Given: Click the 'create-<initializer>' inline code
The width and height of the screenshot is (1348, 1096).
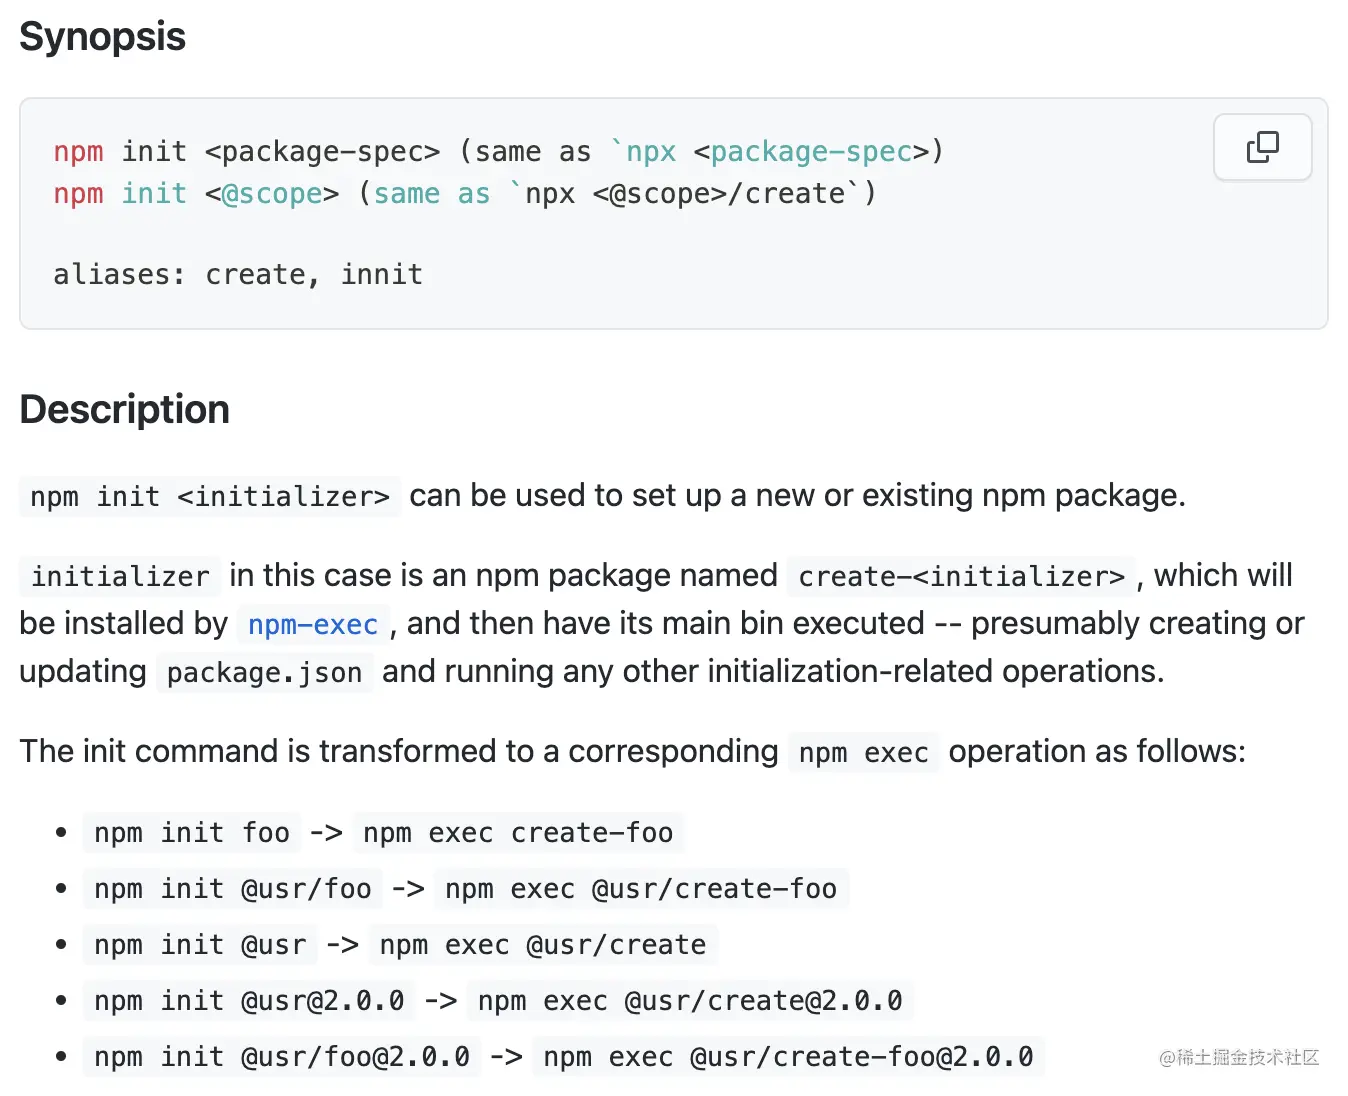Looking at the screenshot, I should [960, 577].
